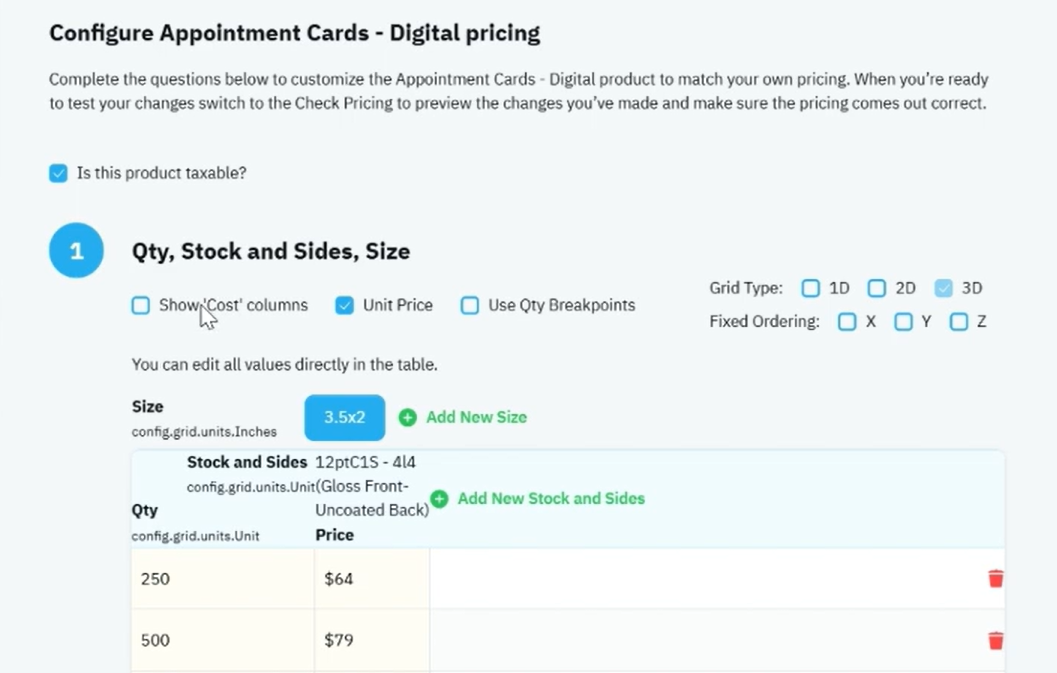The height and width of the screenshot is (673, 1057).
Task: Click Add New Size link
Action: coord(476,417)
